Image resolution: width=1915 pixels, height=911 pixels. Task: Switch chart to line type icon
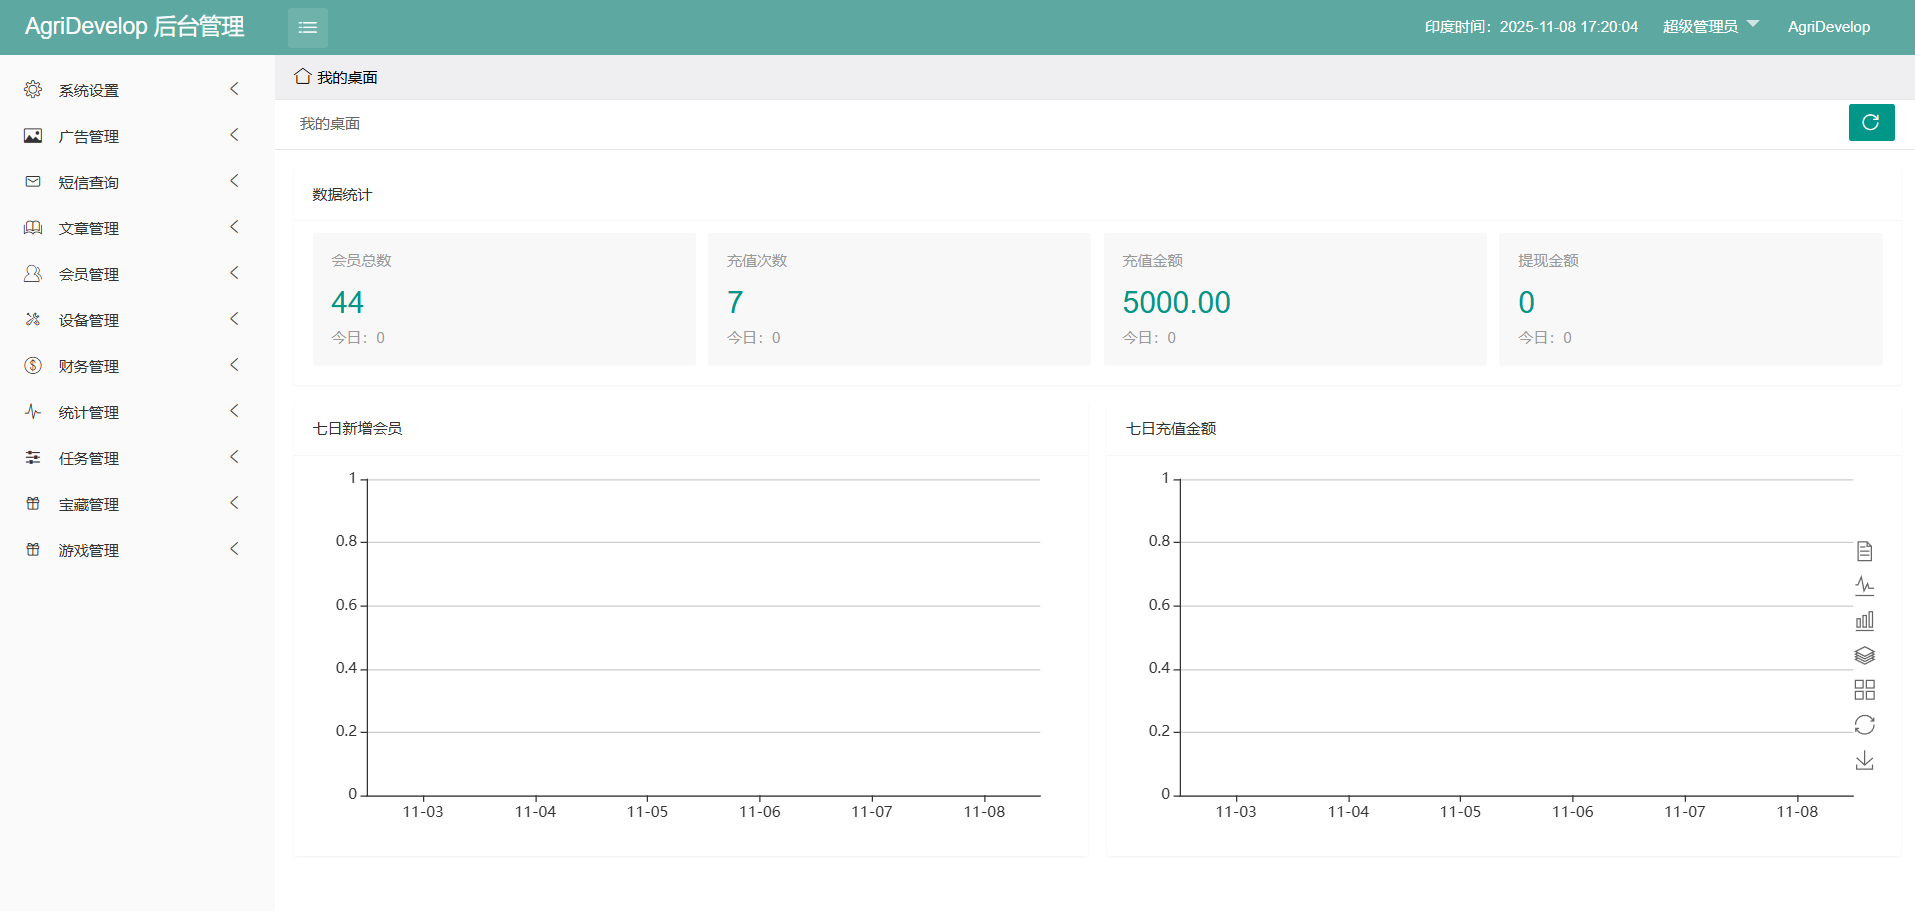click(x=1864, y=586)
